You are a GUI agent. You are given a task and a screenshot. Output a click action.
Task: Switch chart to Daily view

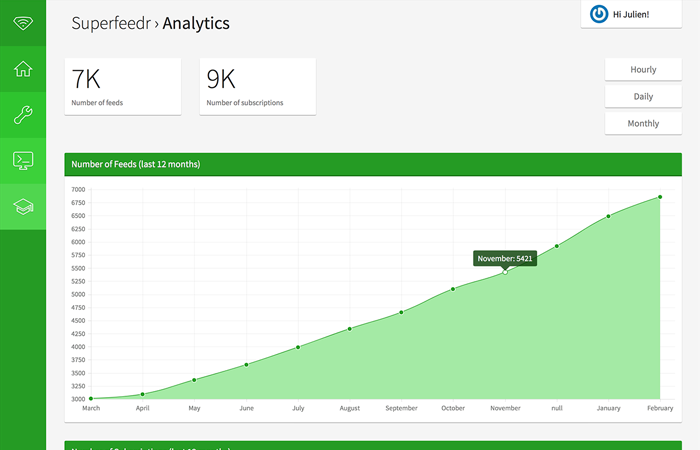click(643, 97)
